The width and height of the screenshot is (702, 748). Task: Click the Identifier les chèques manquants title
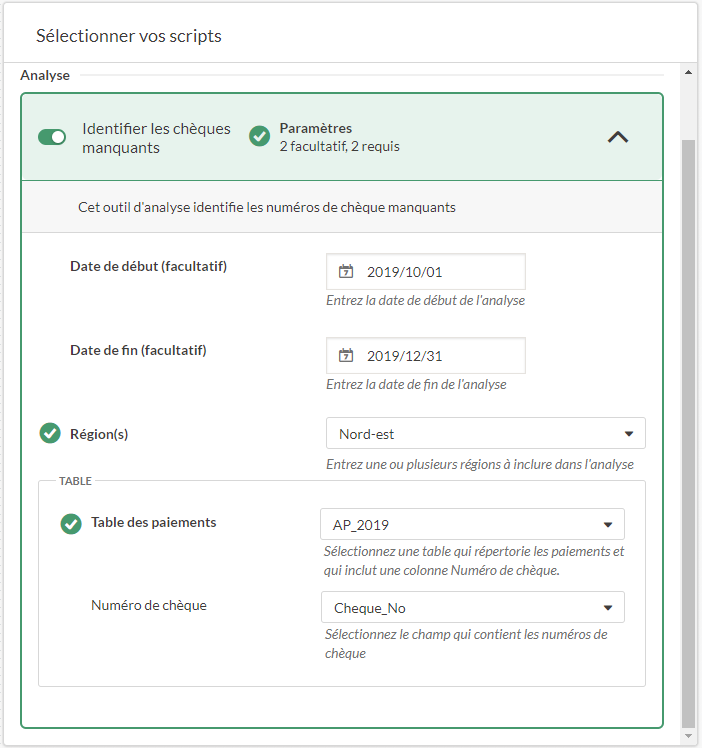point(156,138)
